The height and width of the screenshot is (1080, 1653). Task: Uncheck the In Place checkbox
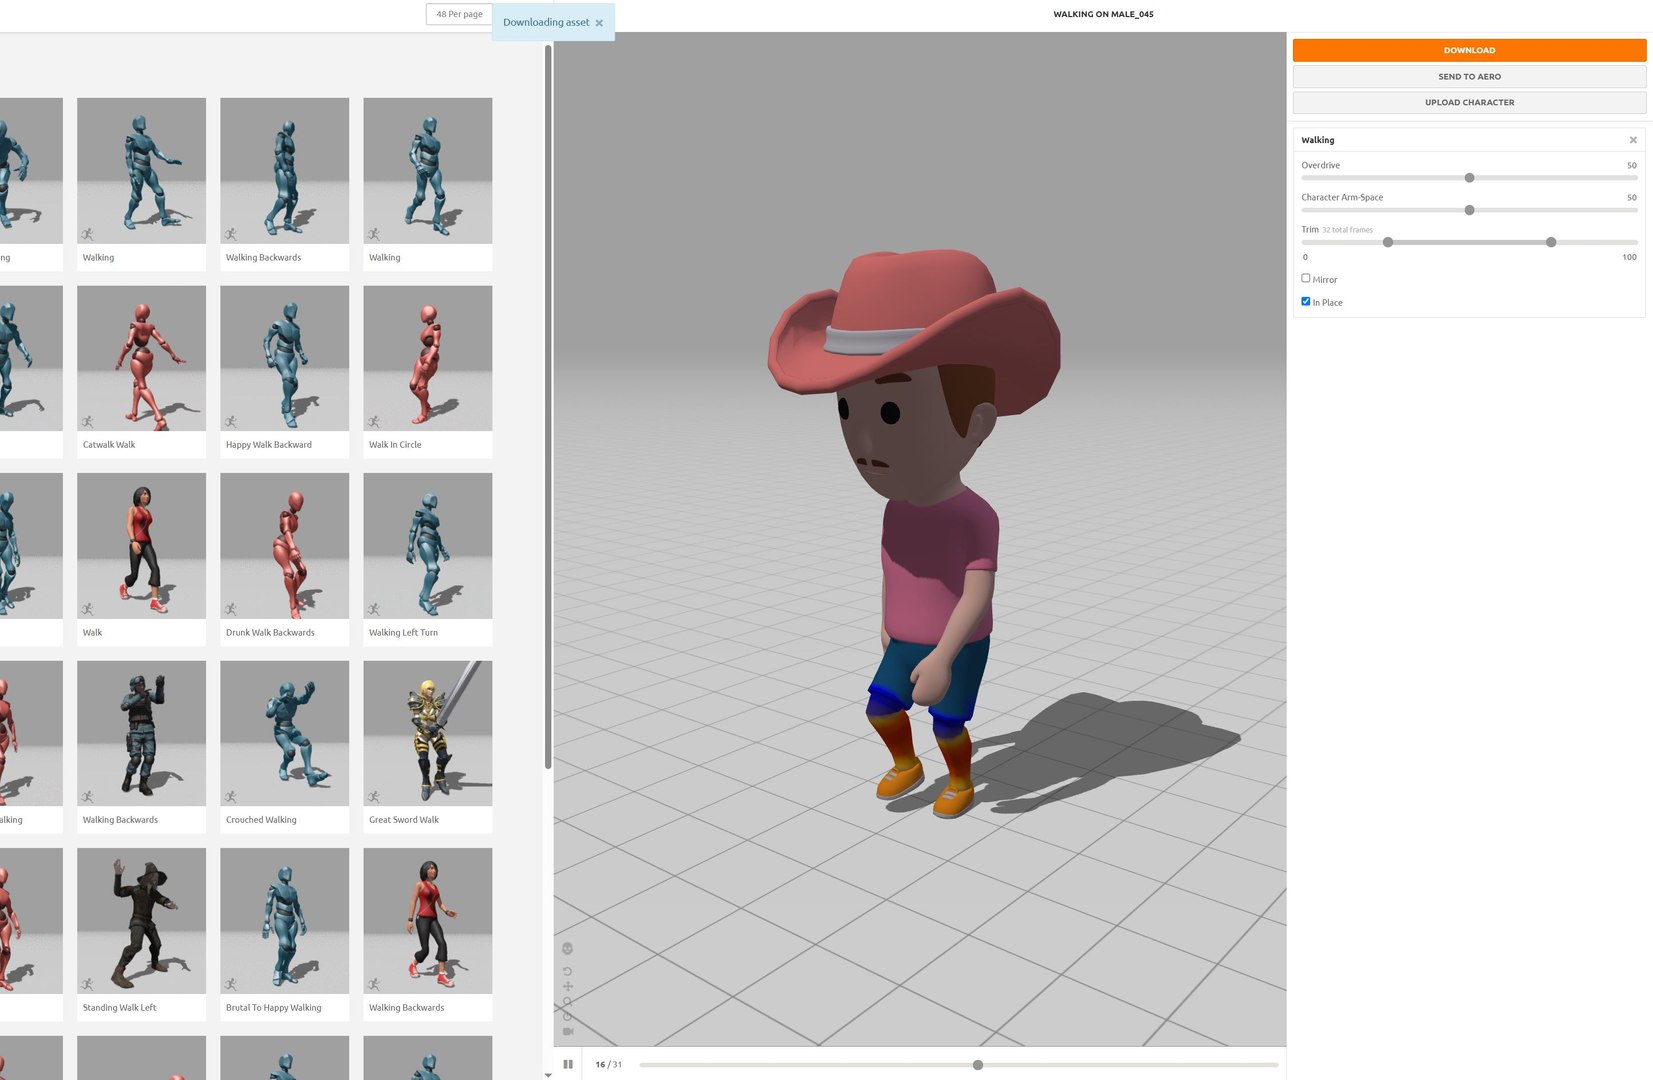[1305, 301]
